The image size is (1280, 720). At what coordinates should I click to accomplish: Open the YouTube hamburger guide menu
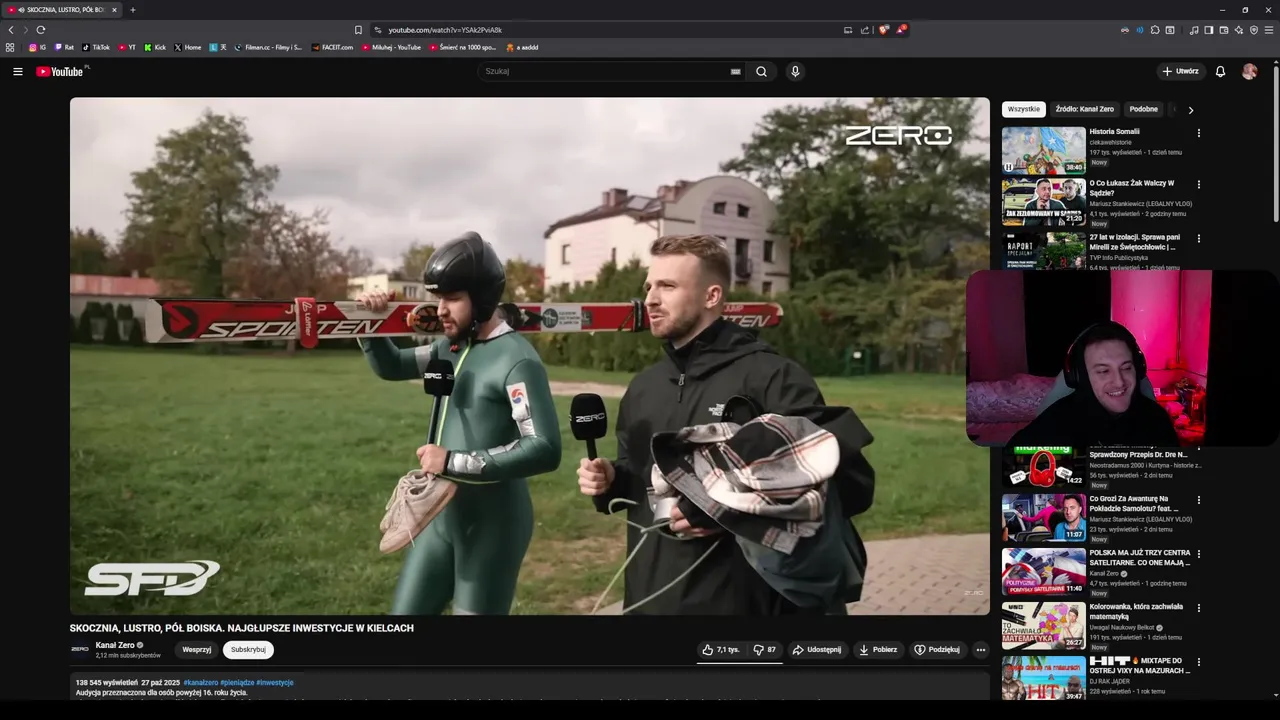17,71
